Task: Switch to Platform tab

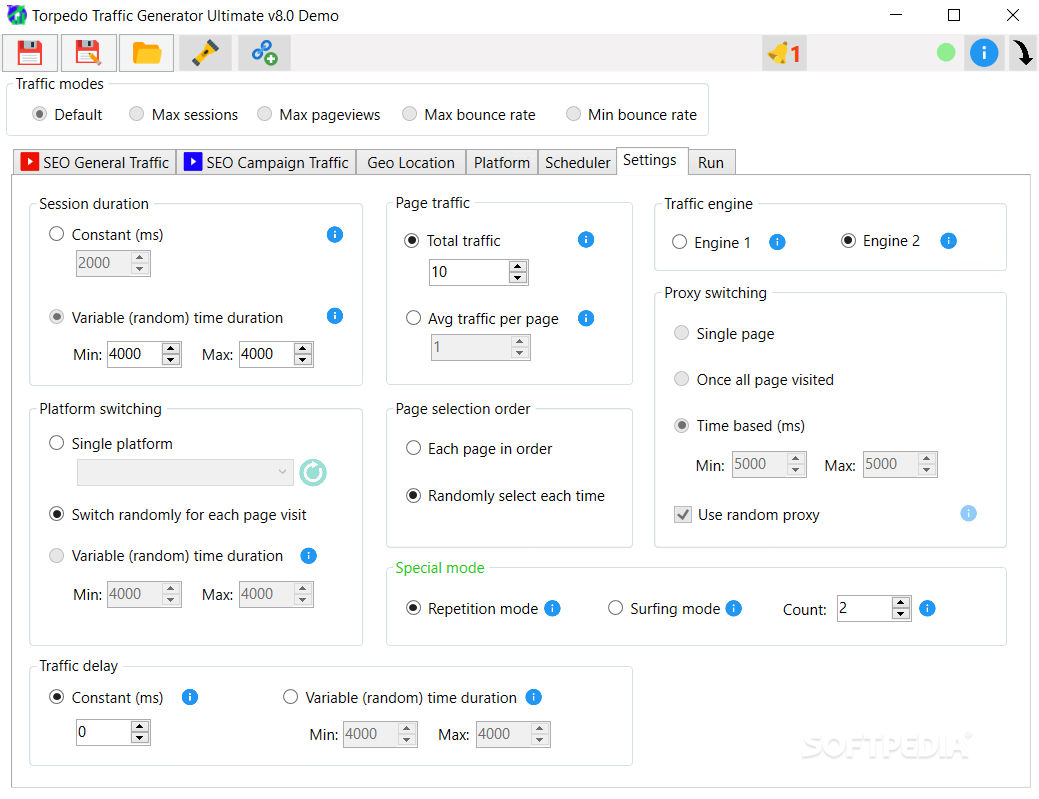Action: 502,162
